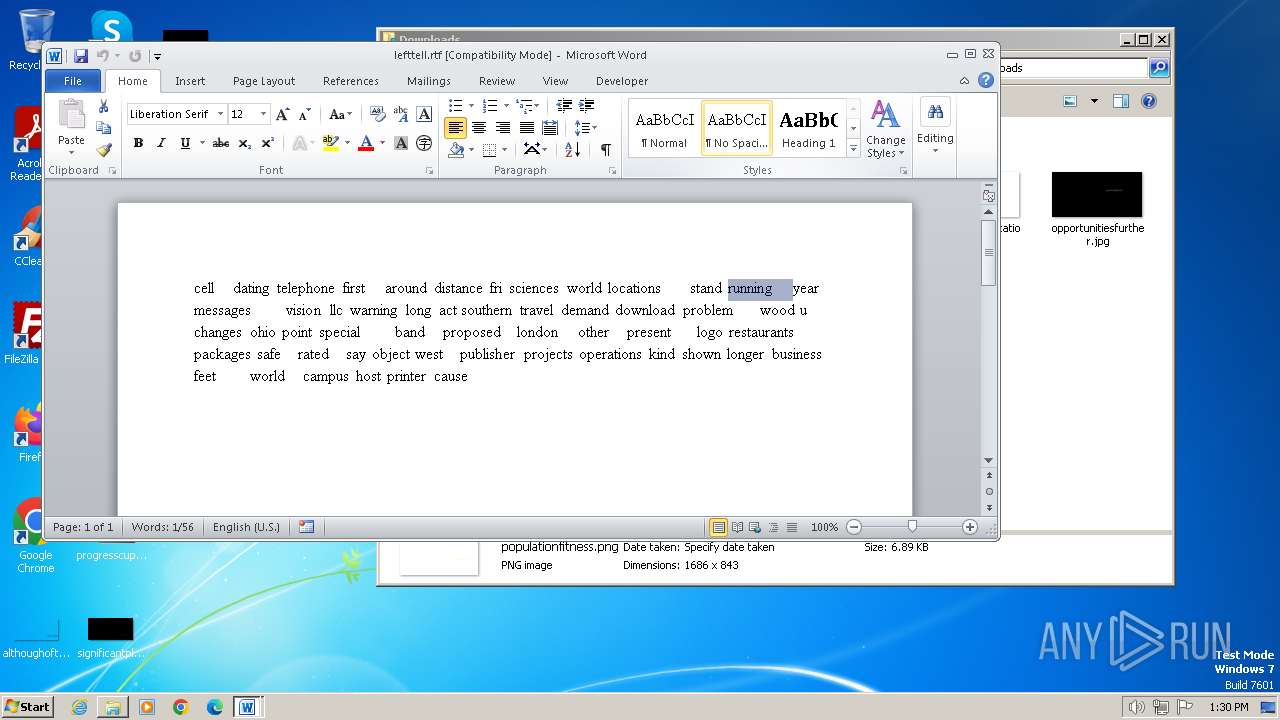1280x720 pixels.
Task: Open Google Chrome from the taskbar
Action: point(181,707)
